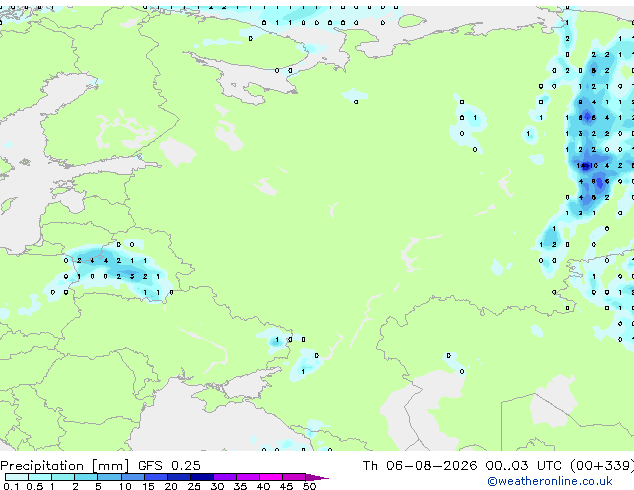
Task: Pick the 0.5–1 mm legend color swatch
Action: [x=40, y=477]
